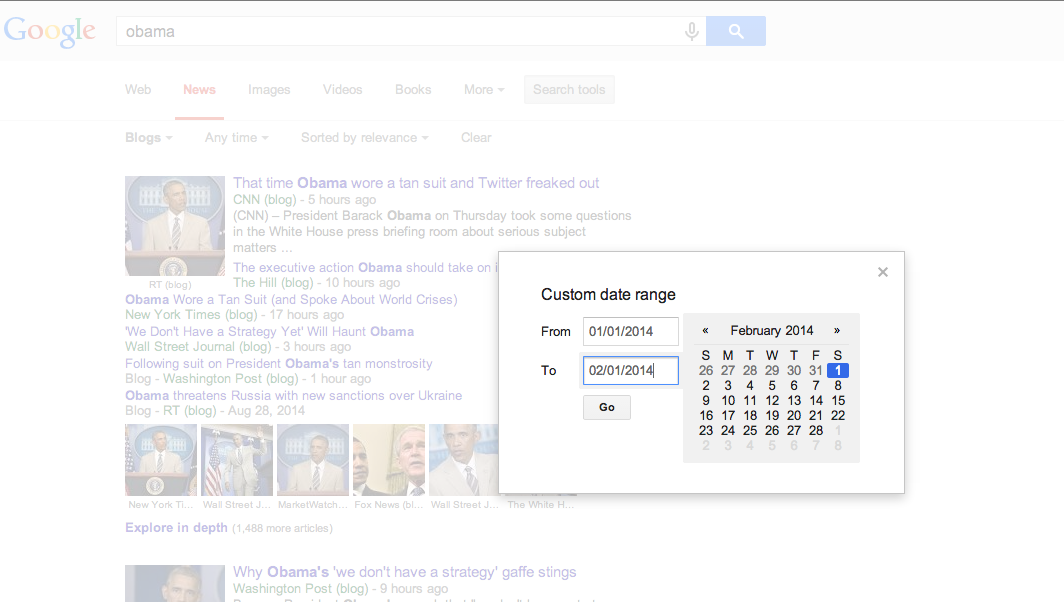Open 'Why Obama's we don't have a strategy' article
Viewport: 1064px width, 602px height.
[x=404, y=572]
